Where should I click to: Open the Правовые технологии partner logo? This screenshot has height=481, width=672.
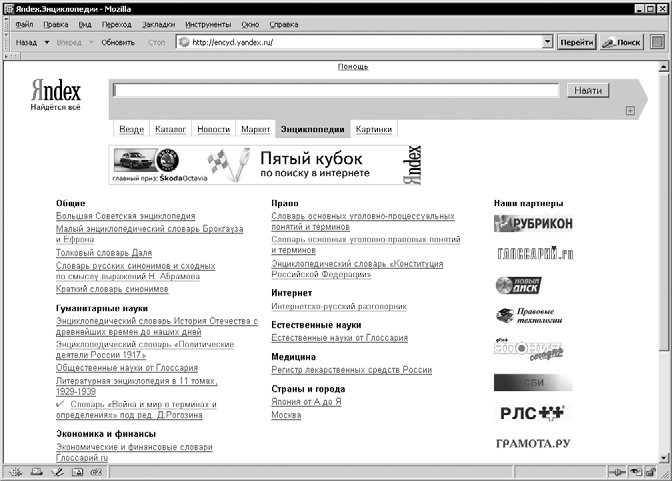(x=529, y=316)
